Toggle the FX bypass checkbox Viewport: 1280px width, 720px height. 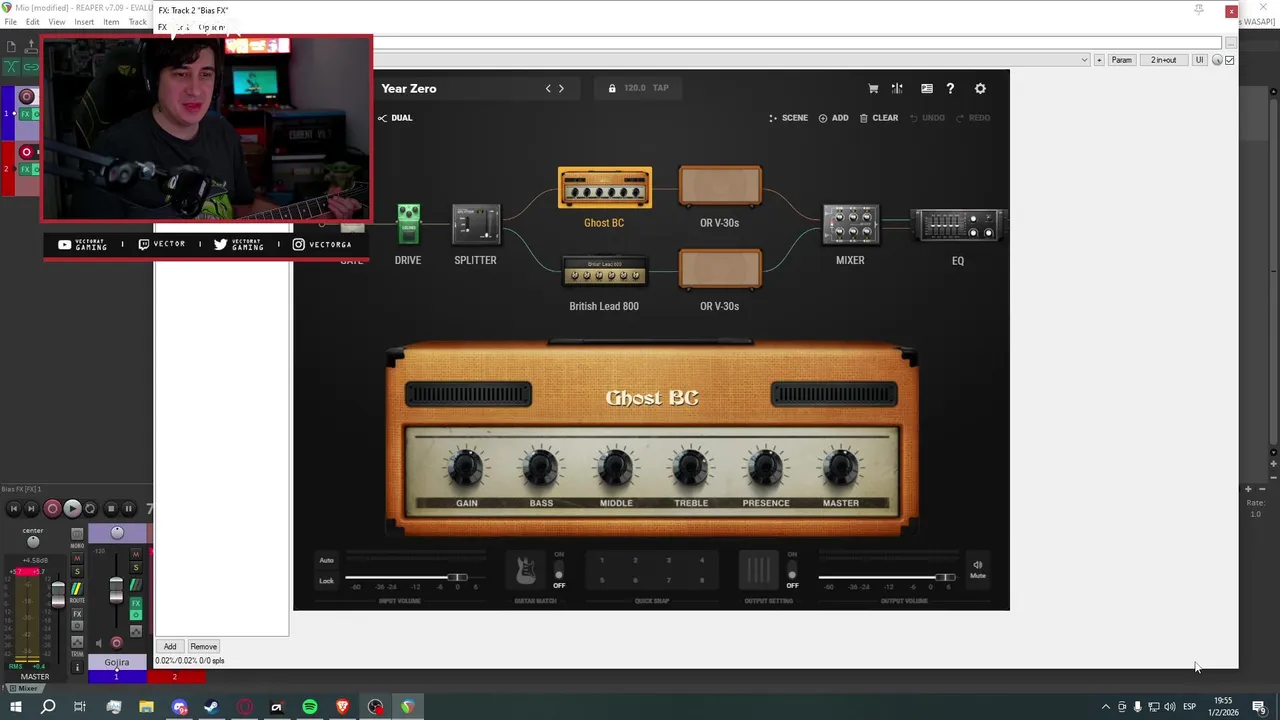(1230, 60)
